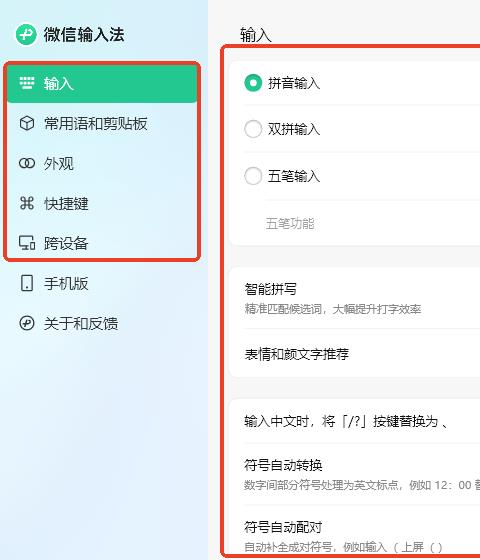Open the 外观 settings page
This screenshot has height=560, width=480.
102,163
